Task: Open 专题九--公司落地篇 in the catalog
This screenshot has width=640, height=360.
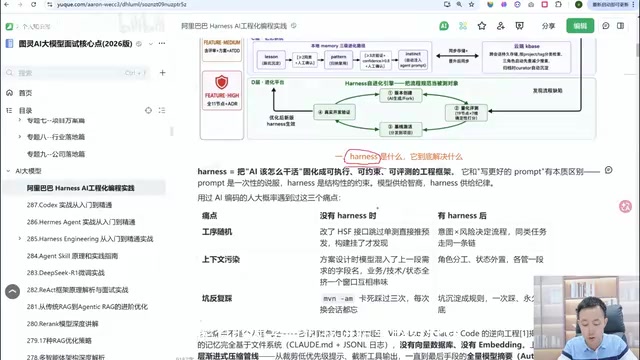Action: click(x=56, y=154)
